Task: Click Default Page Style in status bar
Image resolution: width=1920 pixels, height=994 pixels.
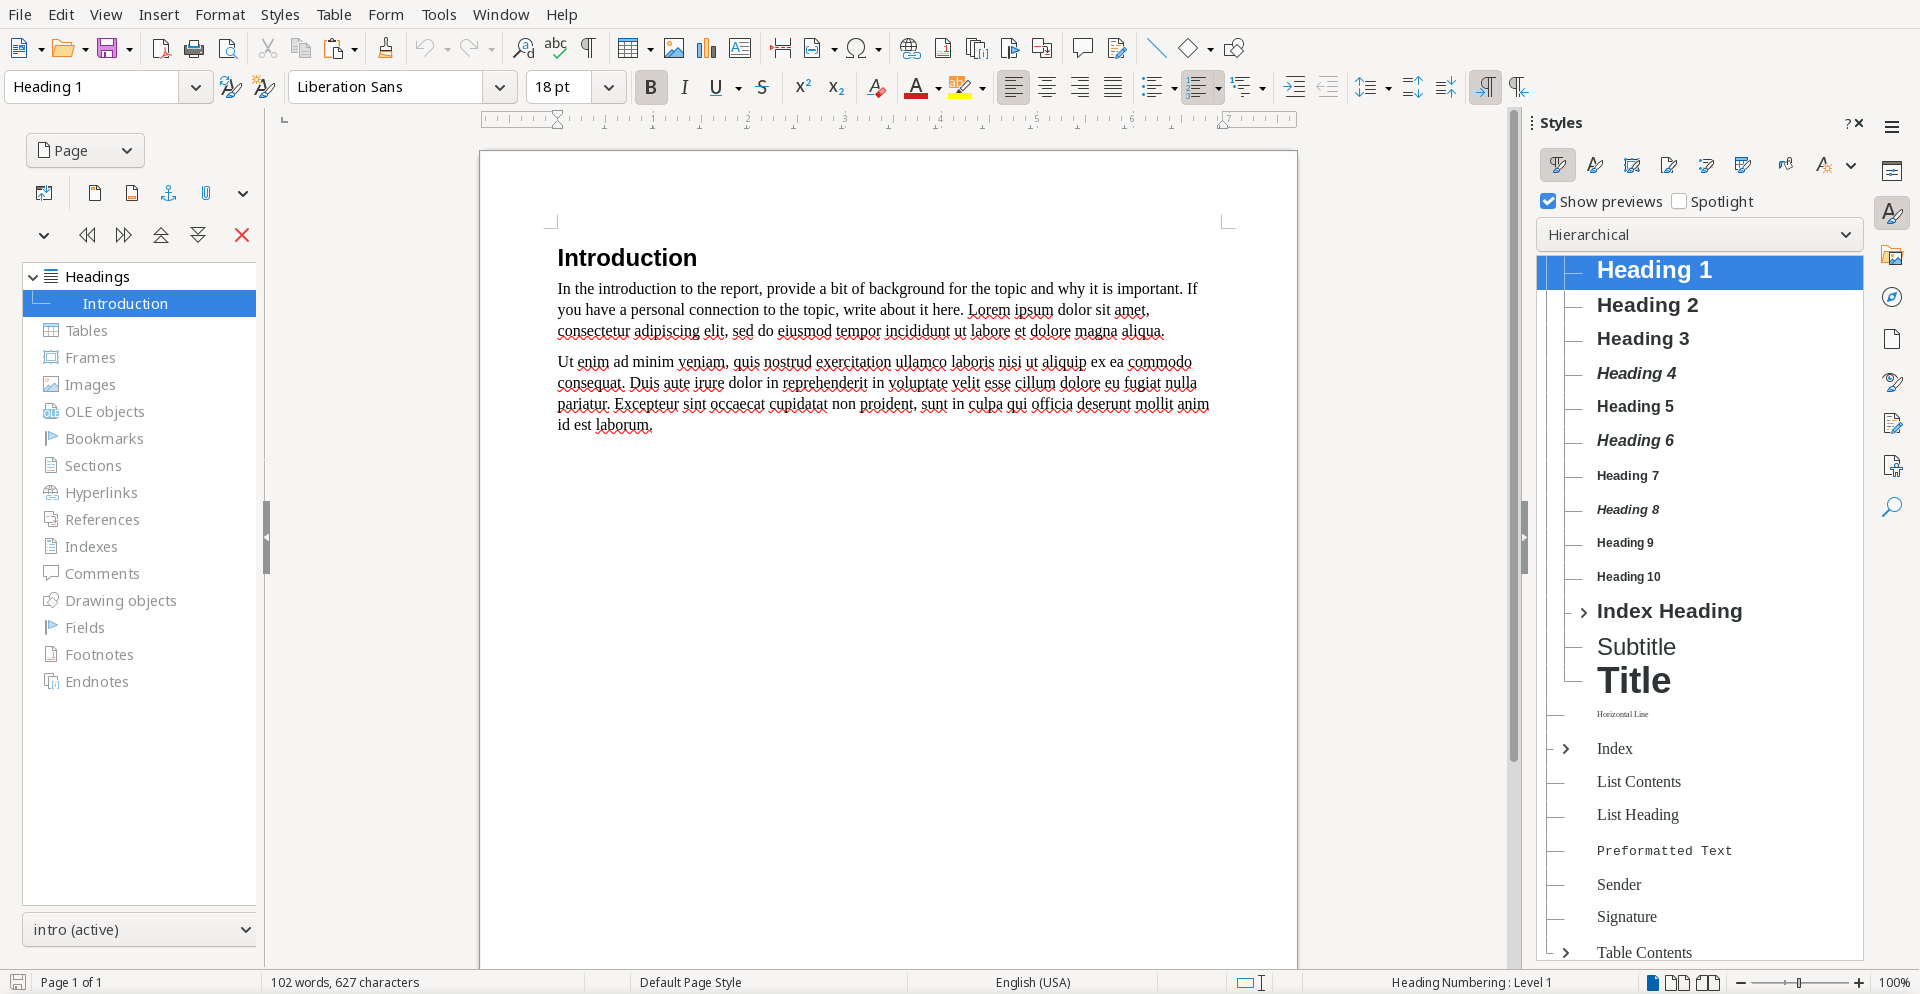Action: (x=691, y=983)
